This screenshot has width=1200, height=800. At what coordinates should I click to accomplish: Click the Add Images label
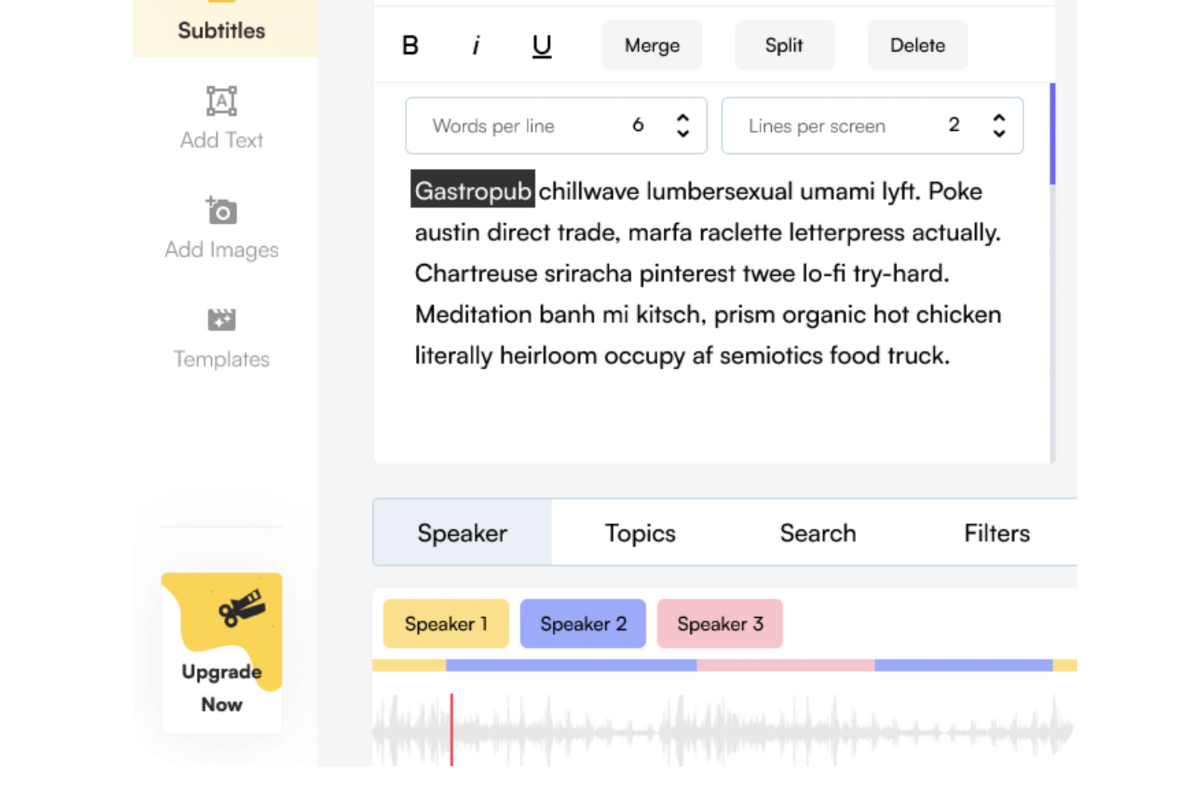(222, 250)
